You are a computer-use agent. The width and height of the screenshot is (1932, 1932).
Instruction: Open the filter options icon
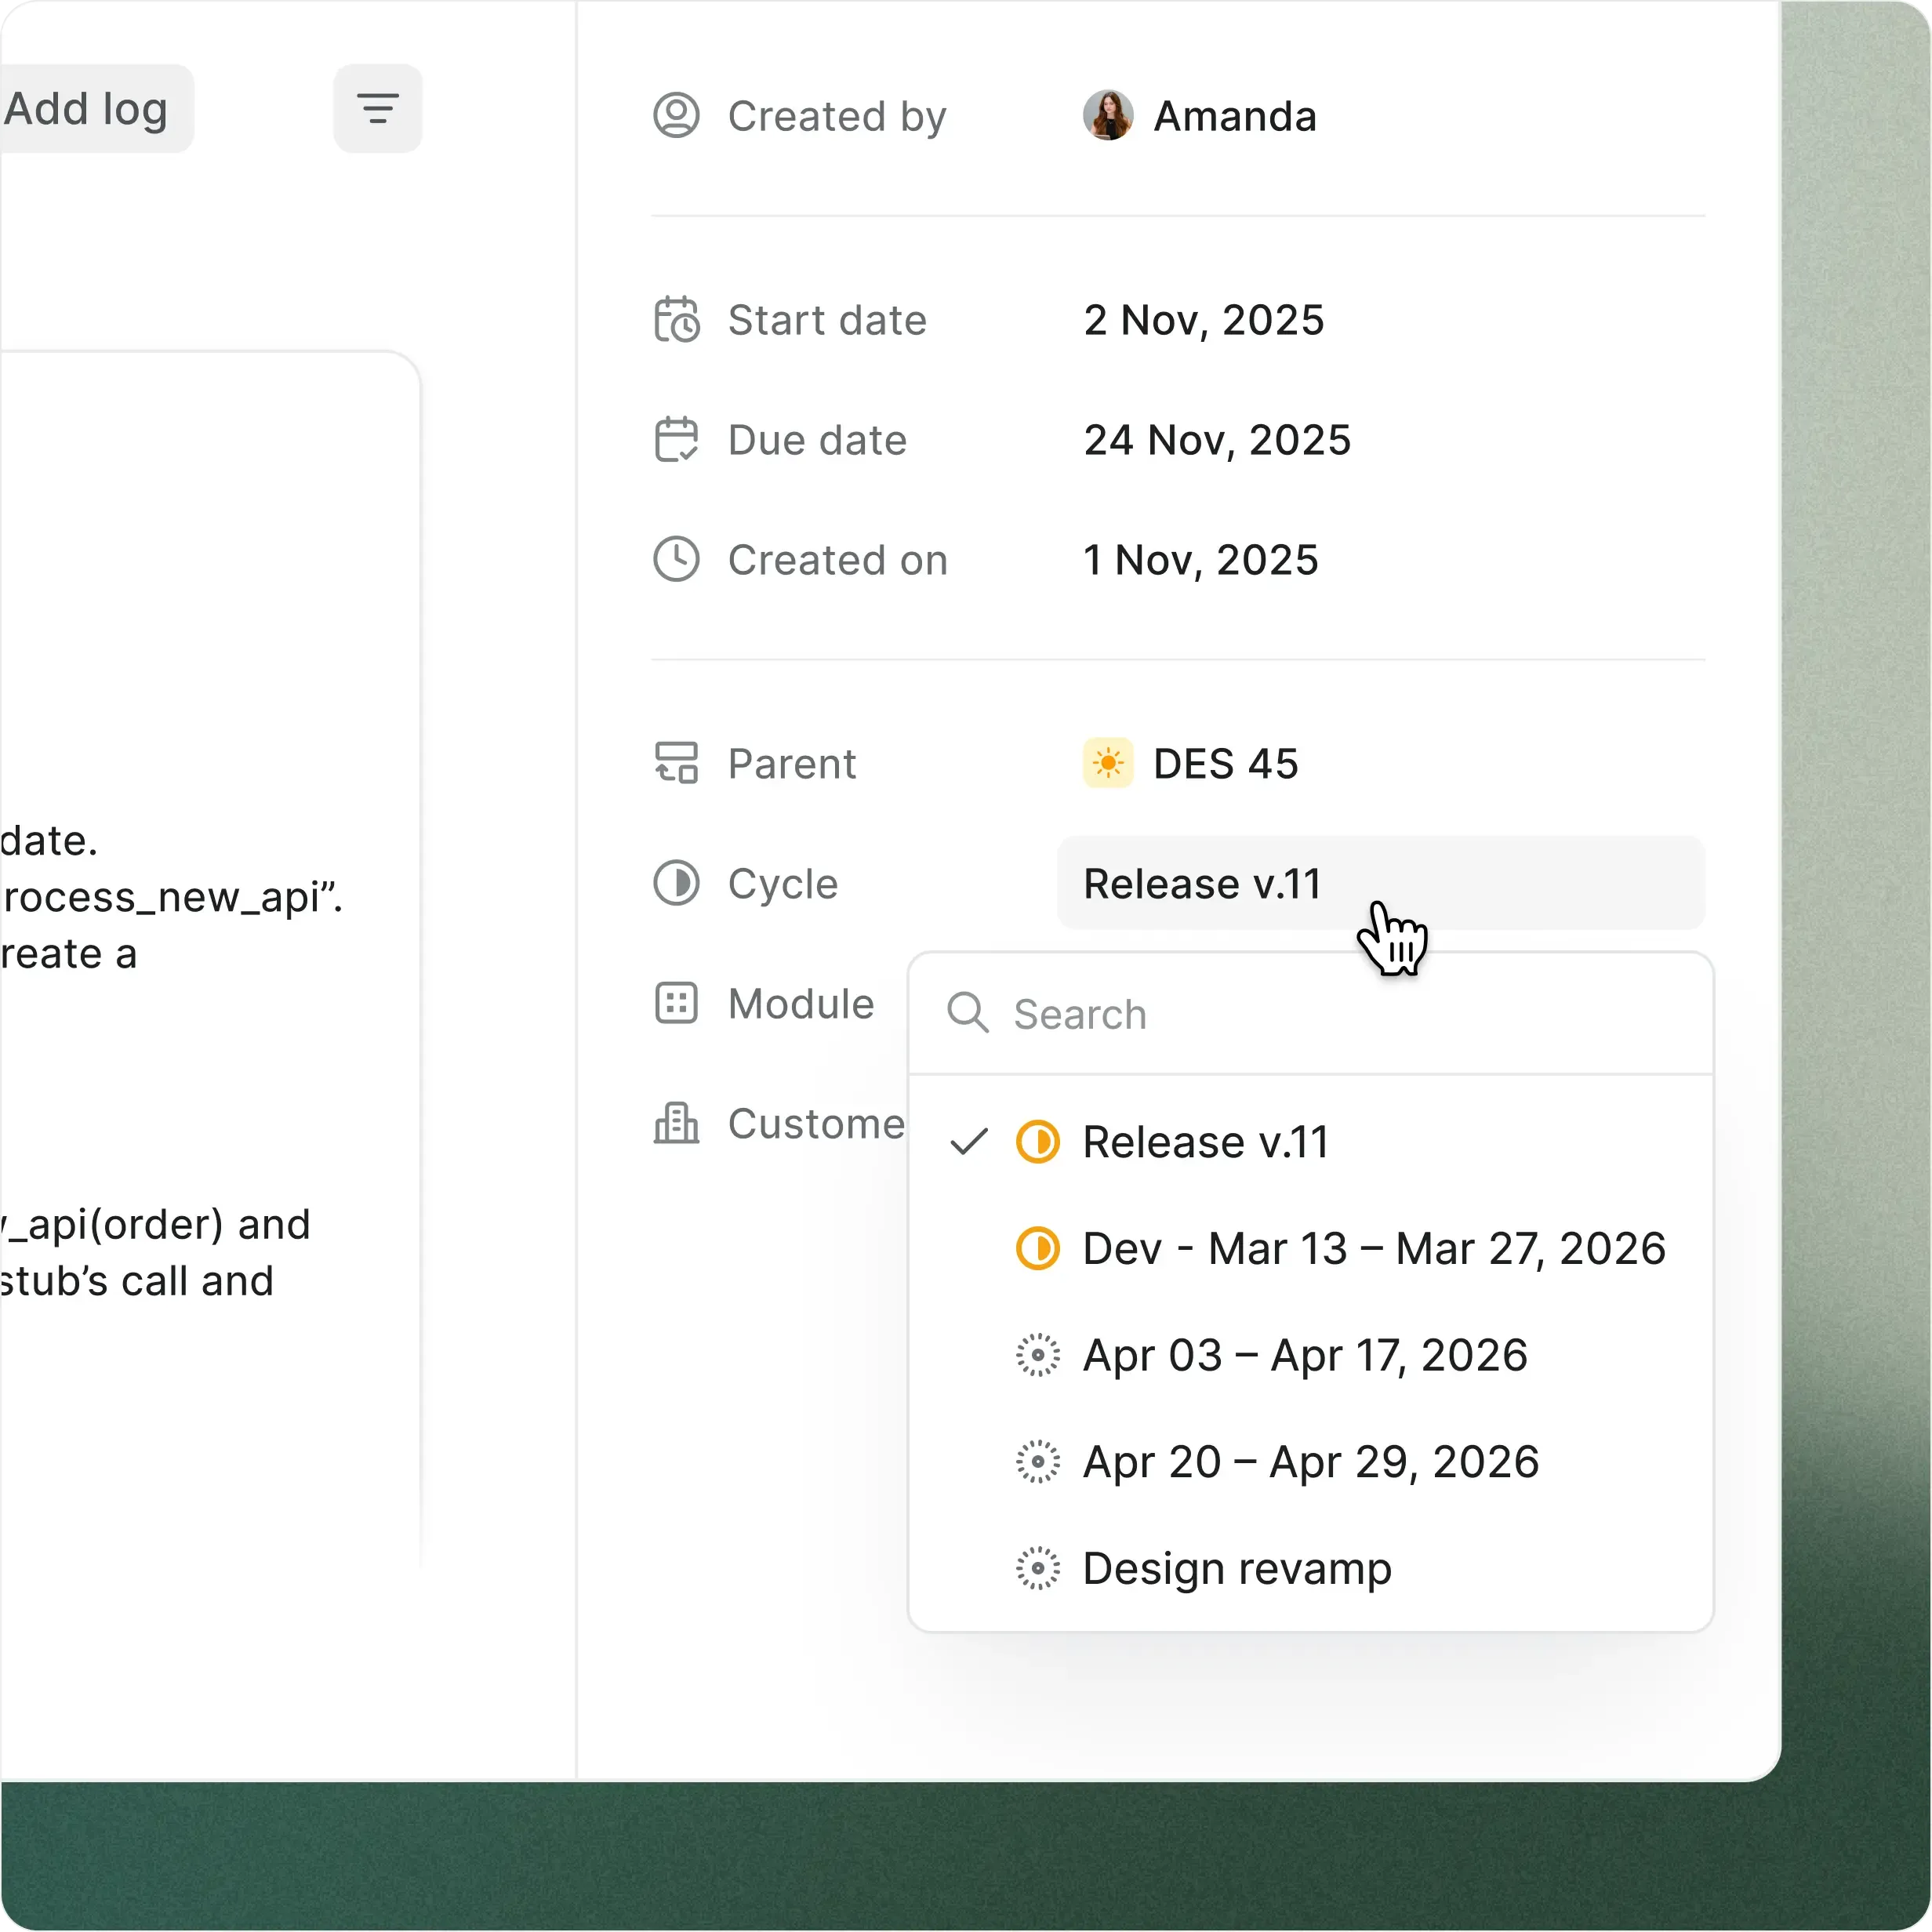(377, 108)
